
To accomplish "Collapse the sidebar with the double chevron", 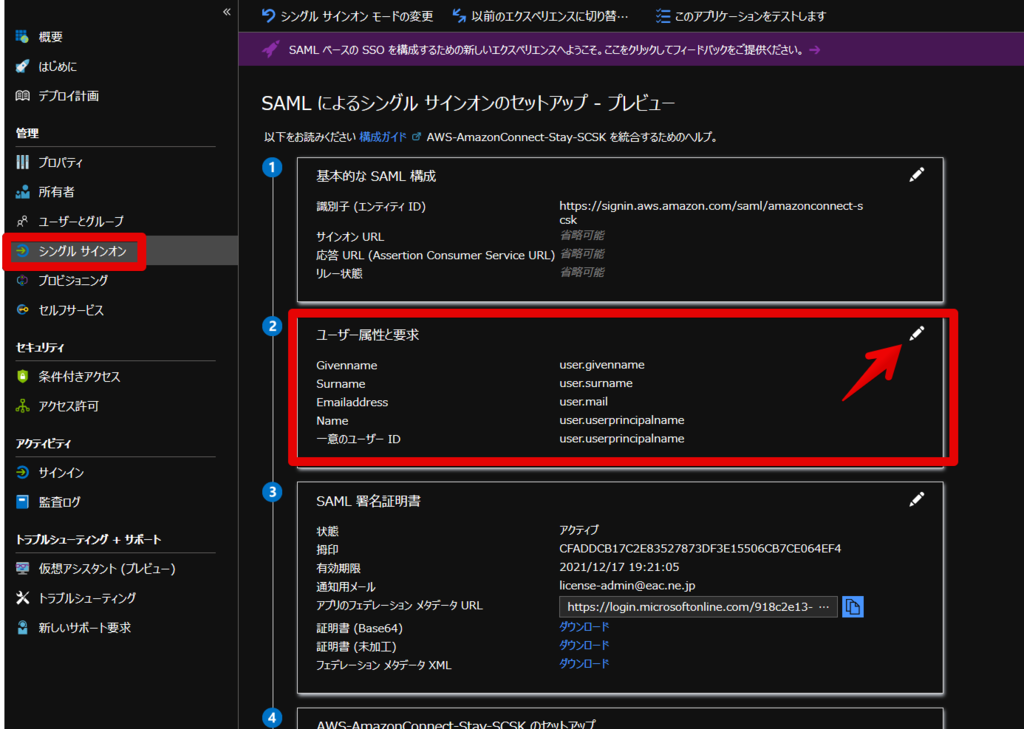I will click(227, 12).
